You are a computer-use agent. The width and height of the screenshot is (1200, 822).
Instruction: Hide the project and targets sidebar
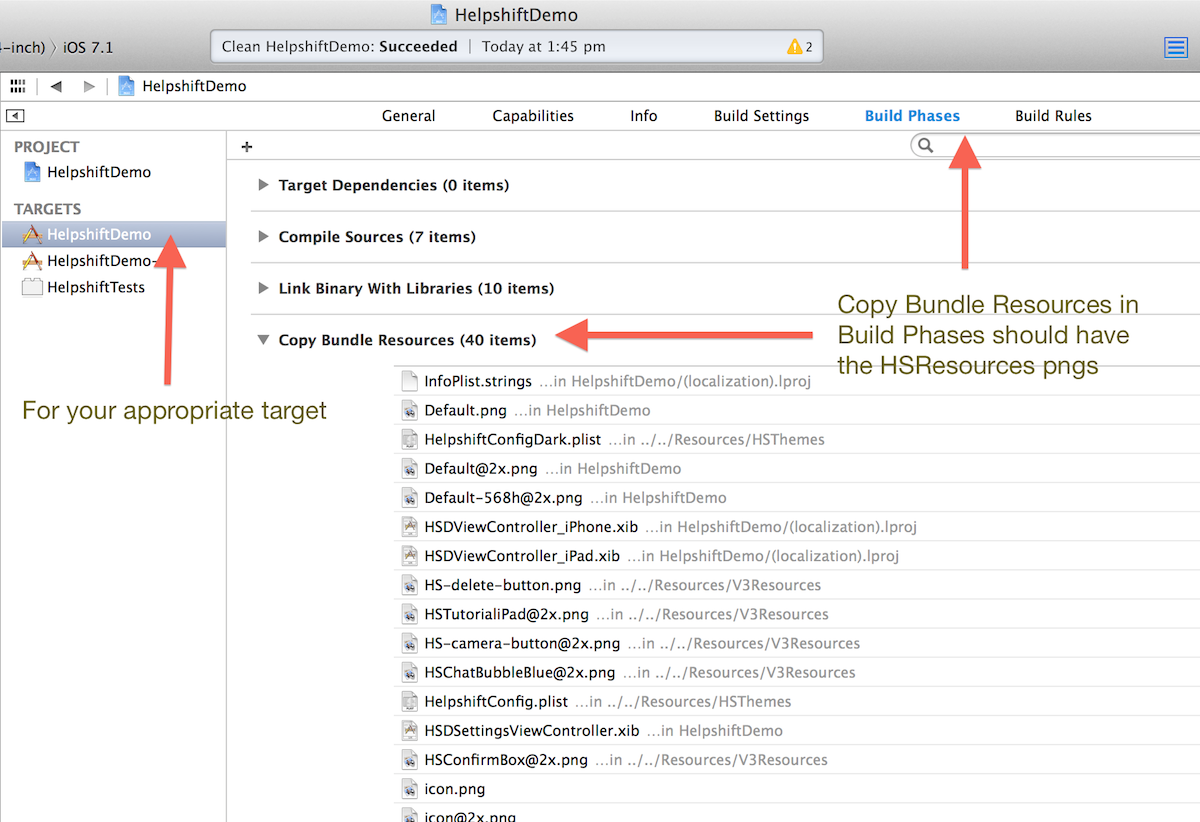coord(15,116)
